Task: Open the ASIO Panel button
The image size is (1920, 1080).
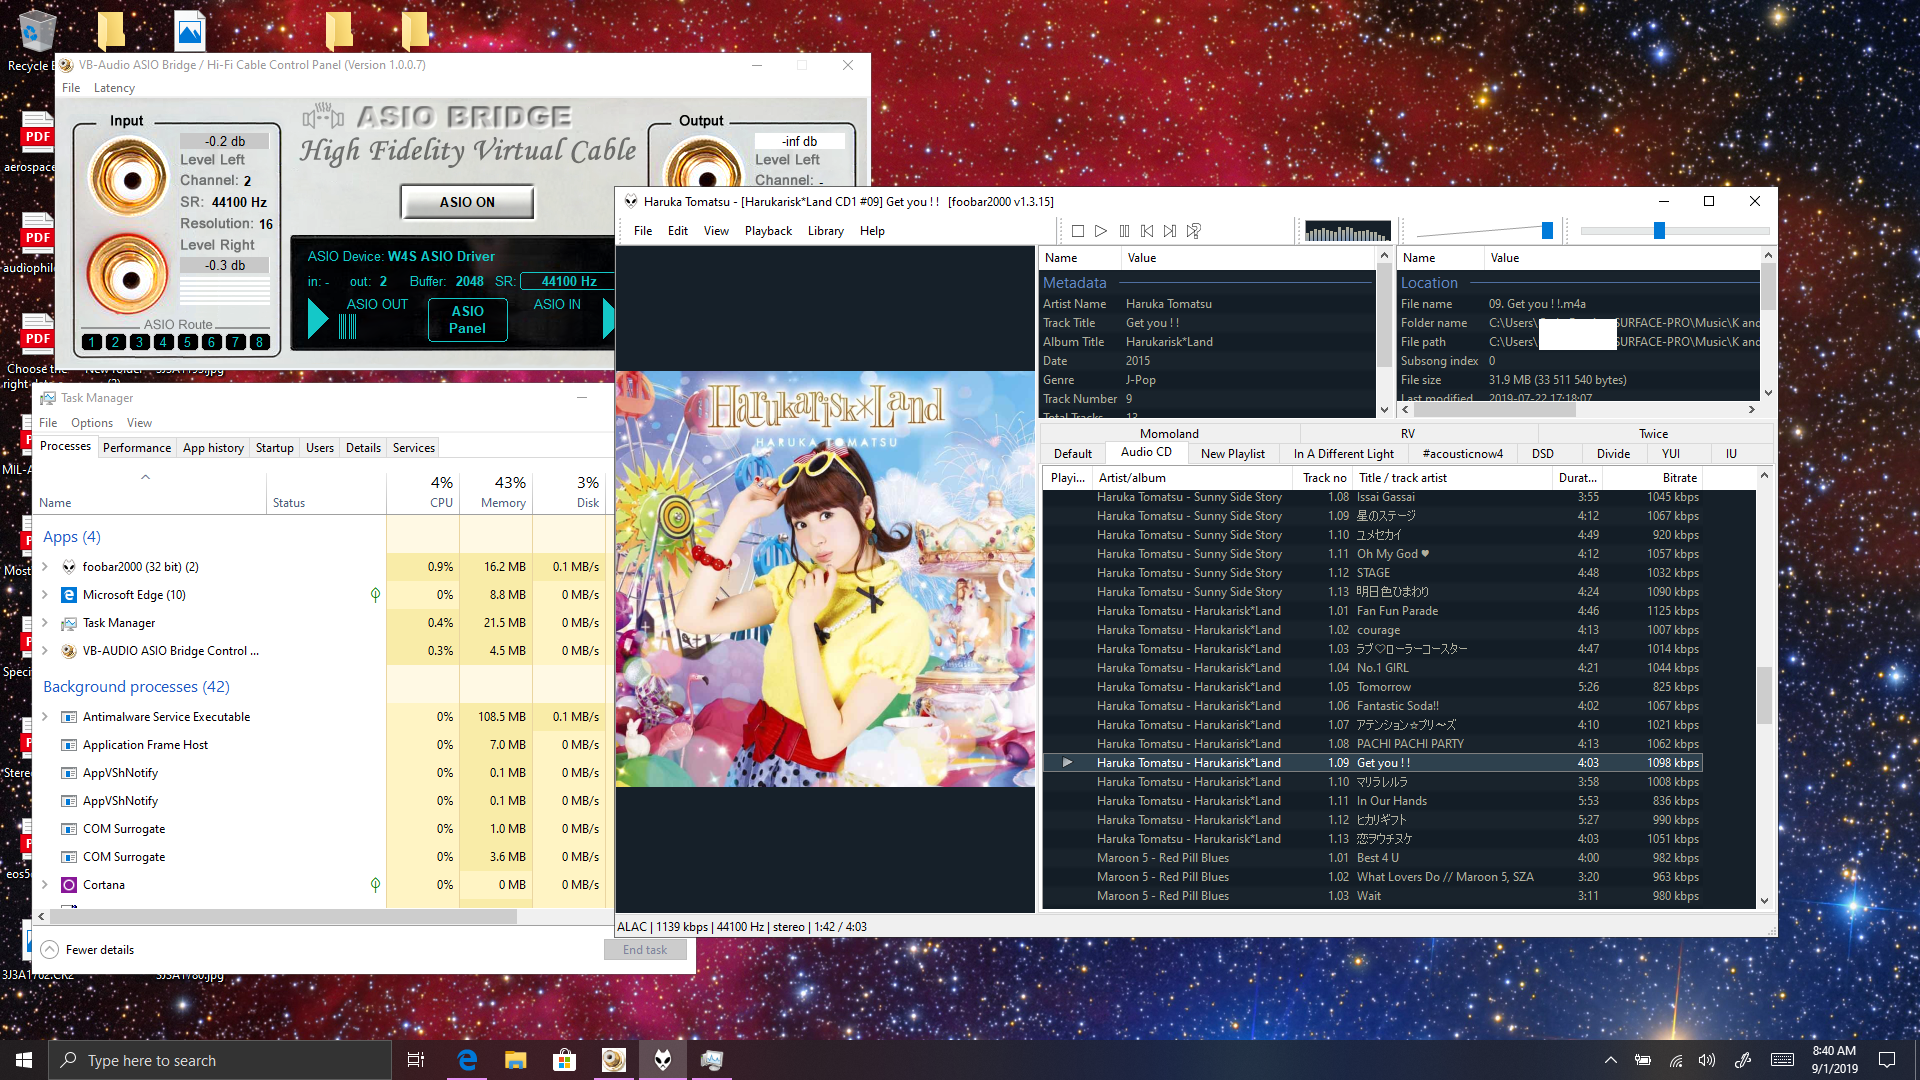Action: point(467,320)
